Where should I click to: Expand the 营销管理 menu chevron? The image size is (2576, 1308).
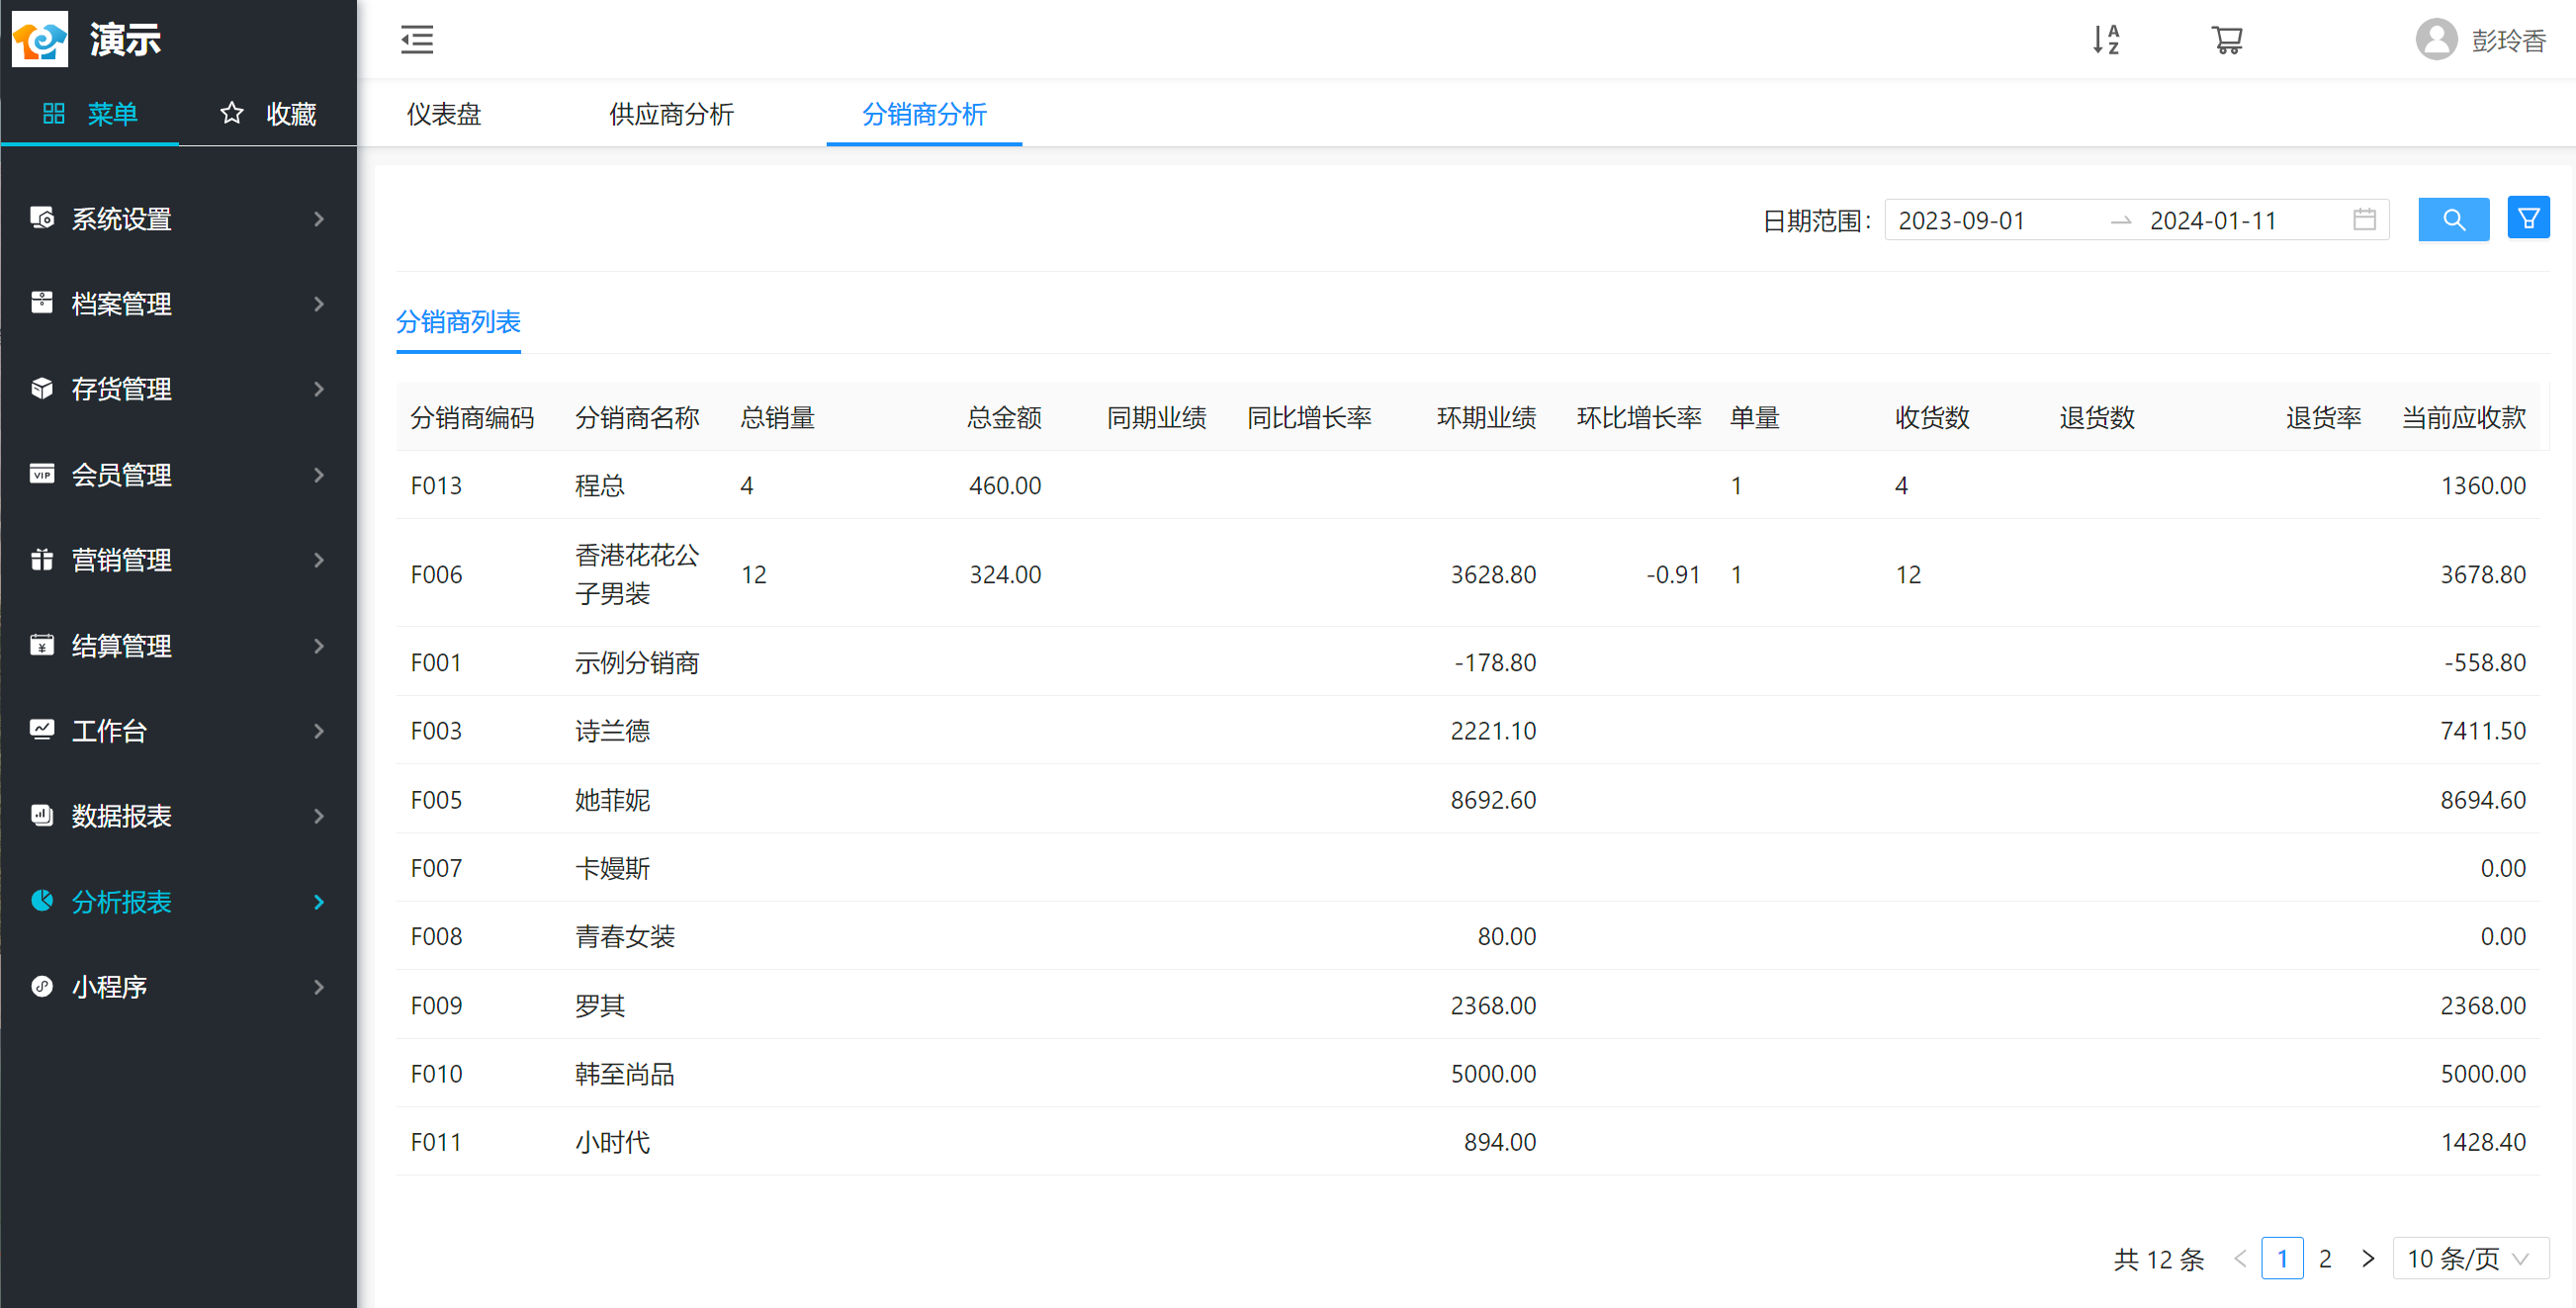319,559
